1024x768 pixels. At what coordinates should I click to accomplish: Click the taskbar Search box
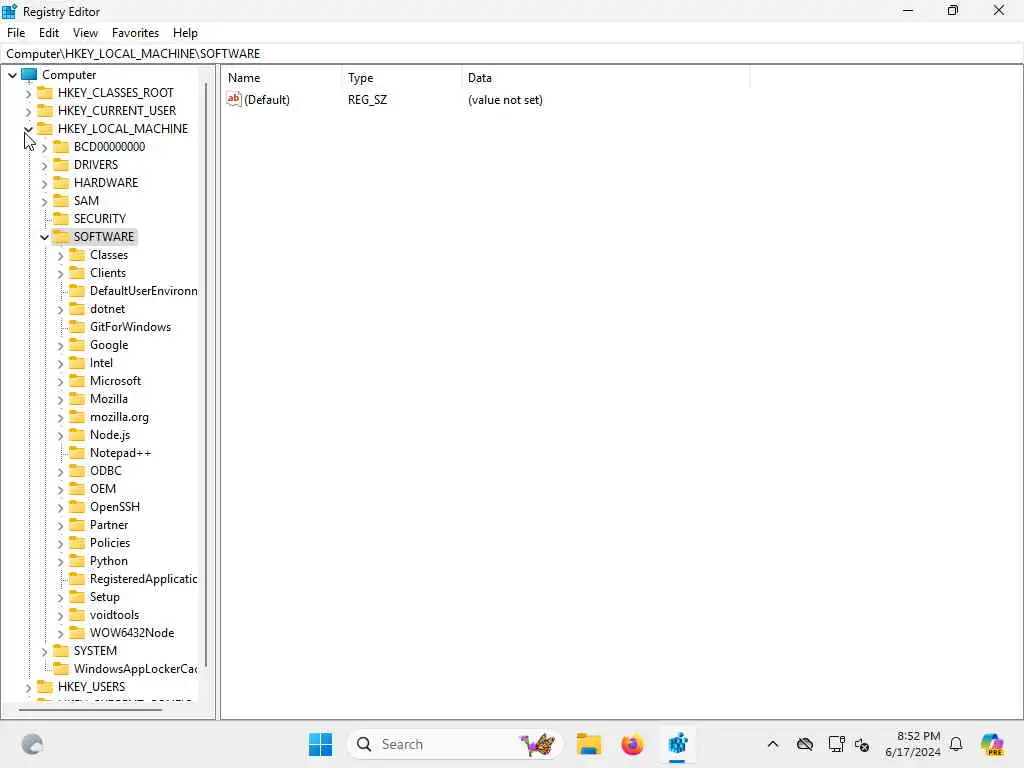tap(455, 744)
